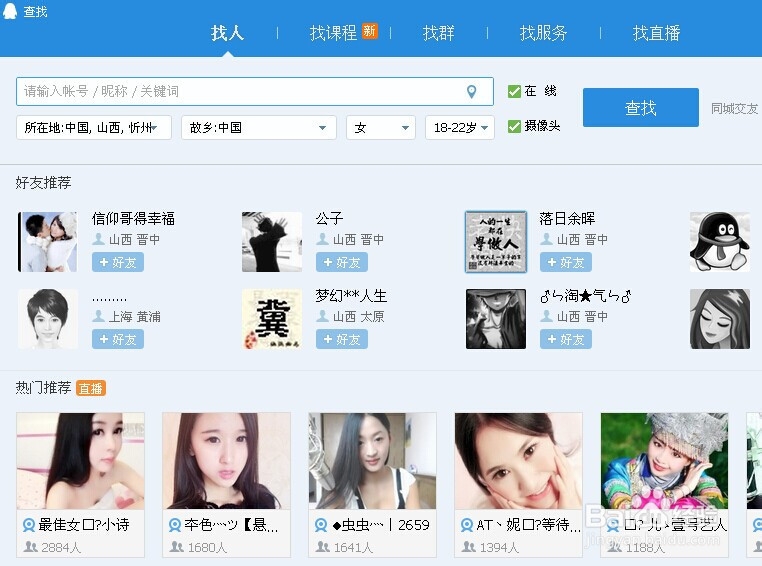The width and height of the screenshot is (762, 566).
Task: Add ♂ㄣ淘★气ㄣ♂ as friend
Action: [566, 339]
